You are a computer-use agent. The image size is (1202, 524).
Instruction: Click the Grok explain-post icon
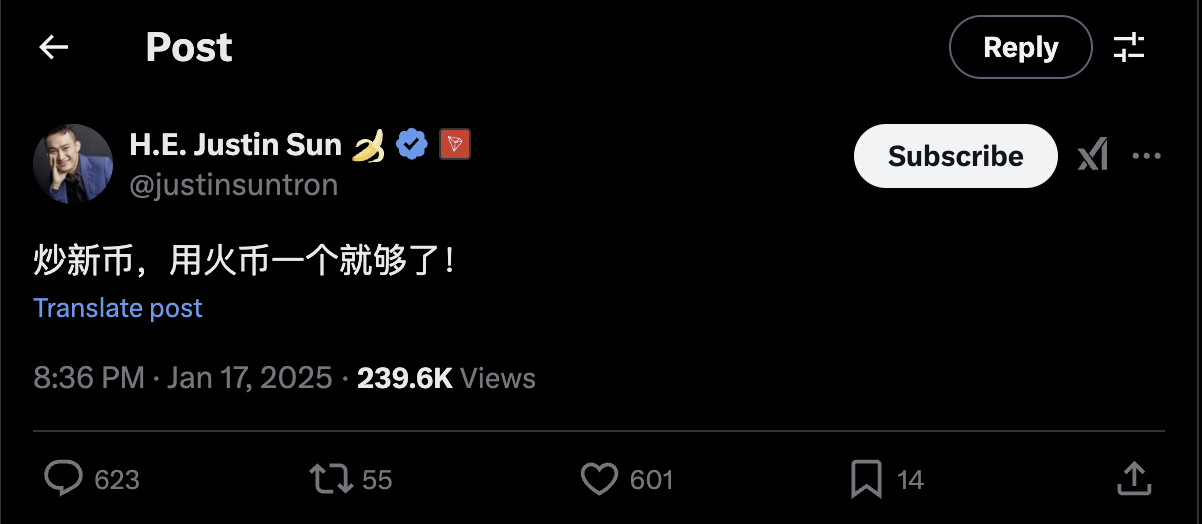(1092, 156)
